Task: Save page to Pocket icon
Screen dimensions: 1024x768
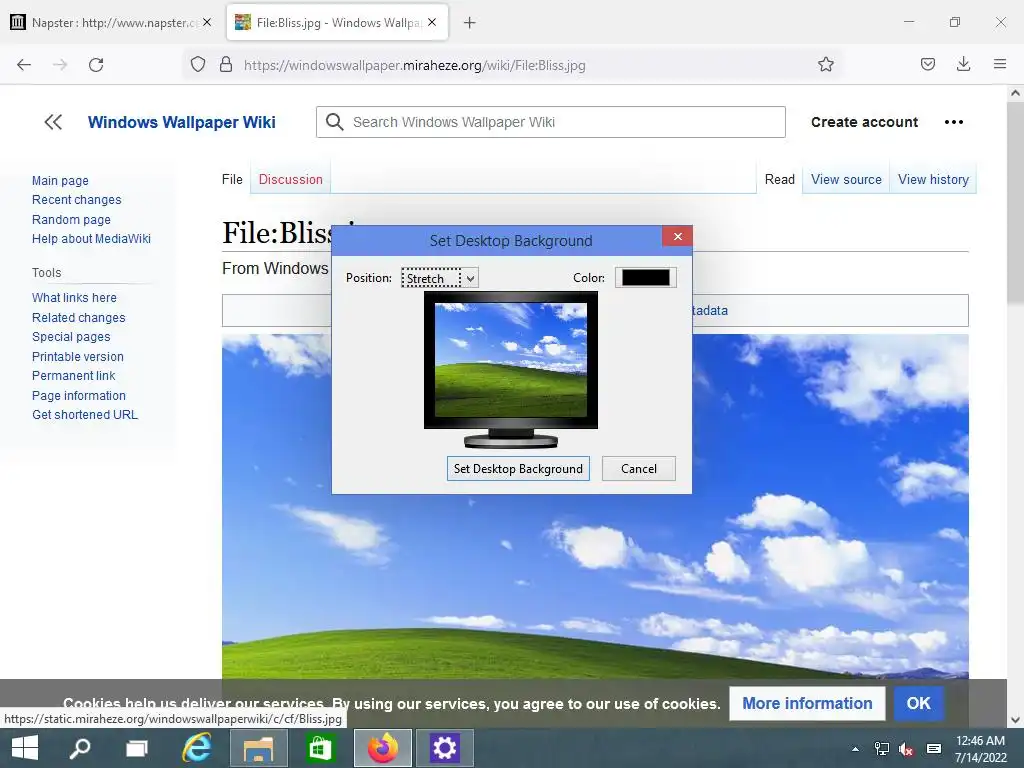Action: (927, 65)
